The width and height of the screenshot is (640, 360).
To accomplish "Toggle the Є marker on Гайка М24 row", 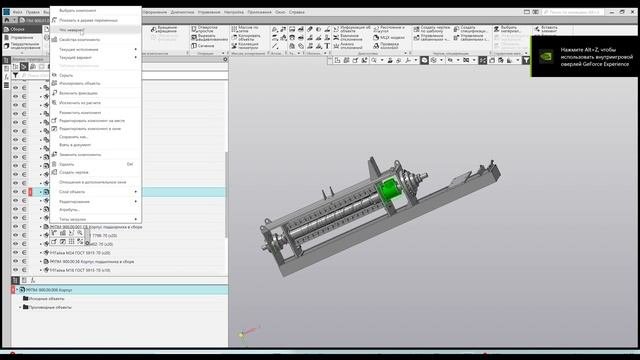I will click(24, 253).
